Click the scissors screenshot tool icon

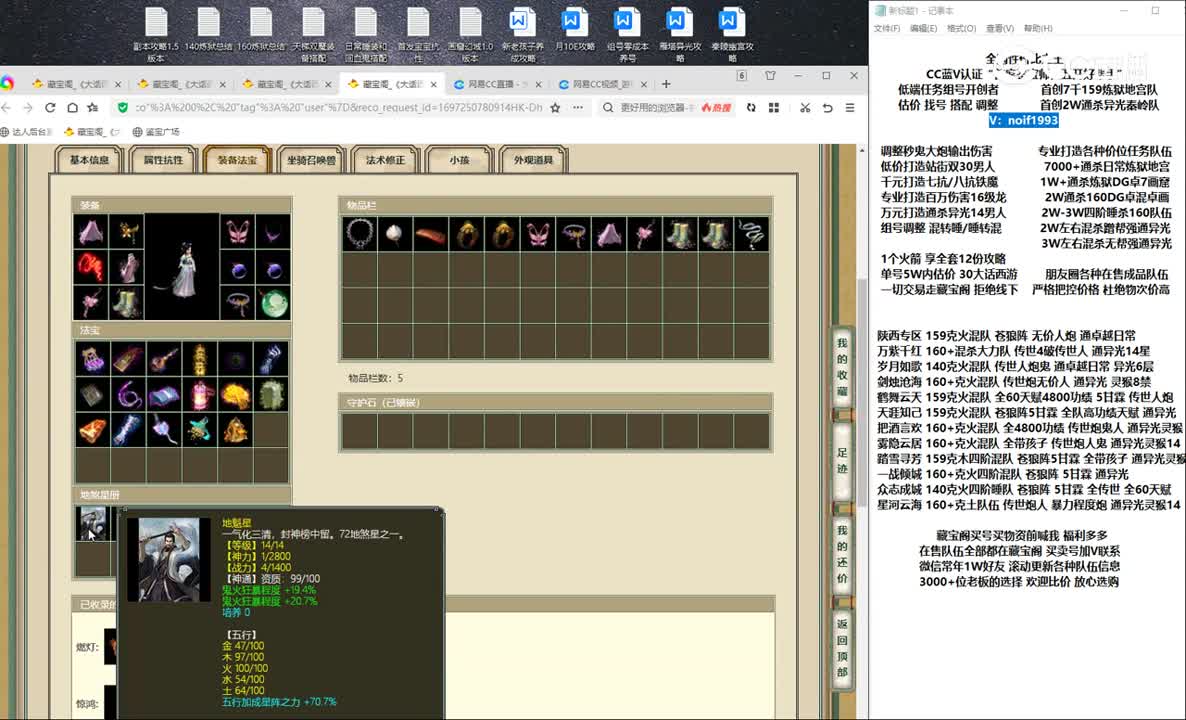point(805,107)
